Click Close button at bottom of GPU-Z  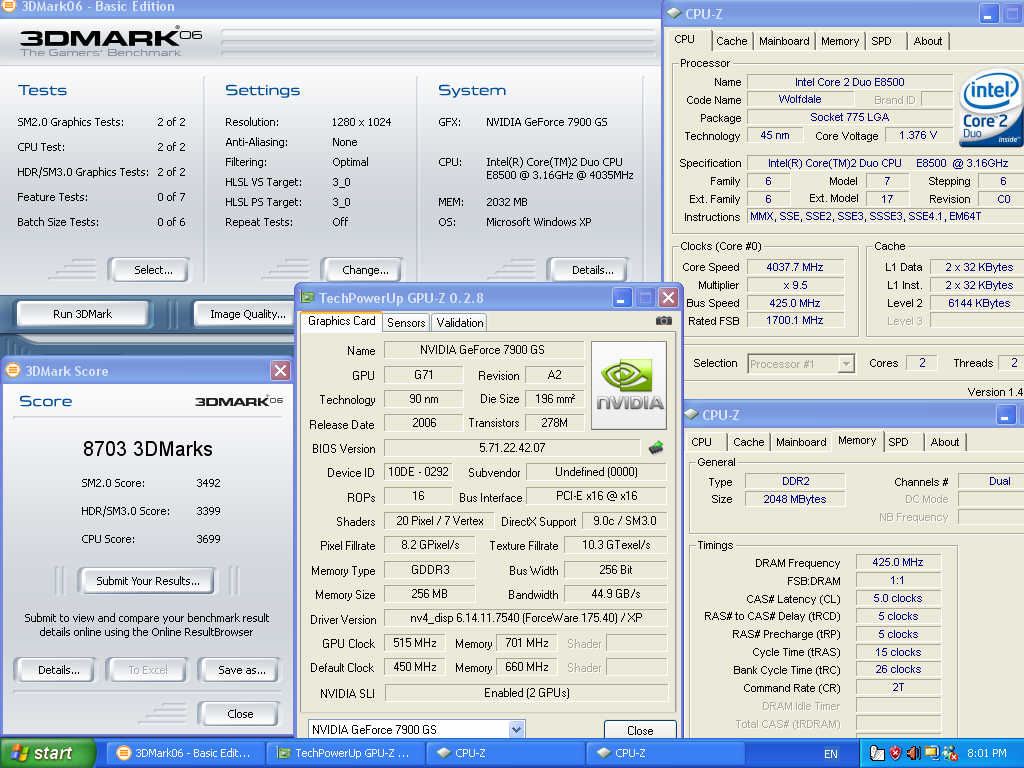tap(639, 730)
